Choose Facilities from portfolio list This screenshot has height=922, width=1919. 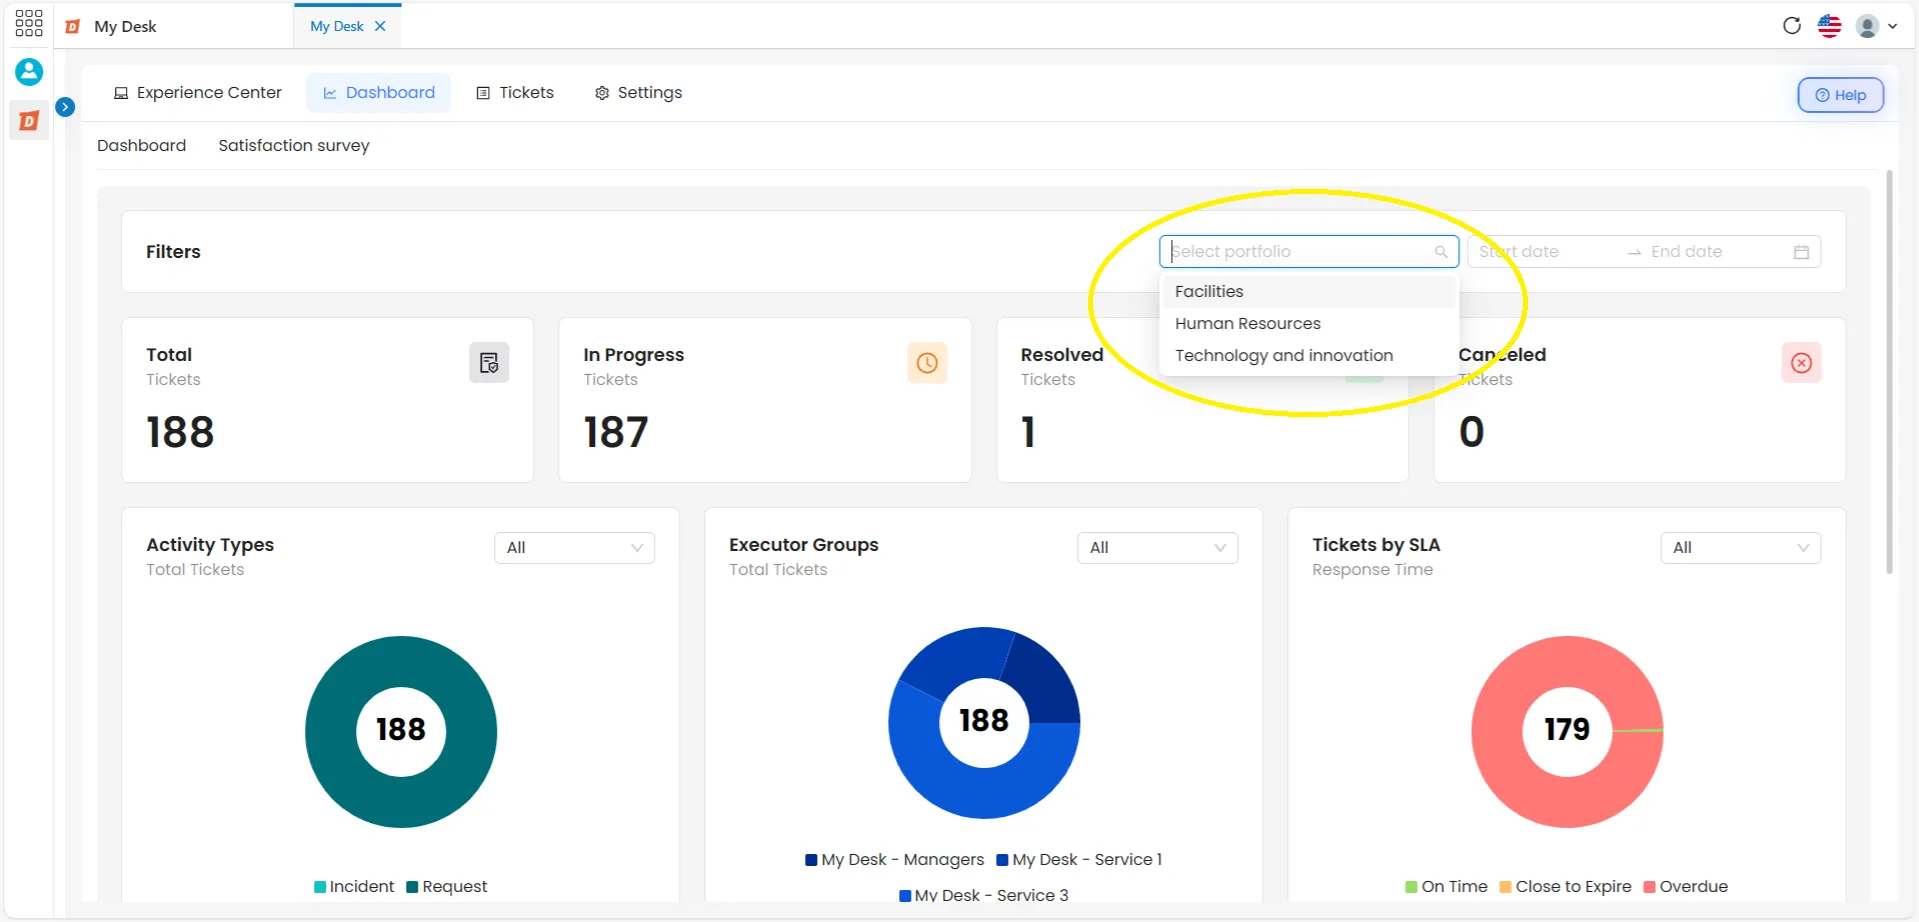point(1309,291)
